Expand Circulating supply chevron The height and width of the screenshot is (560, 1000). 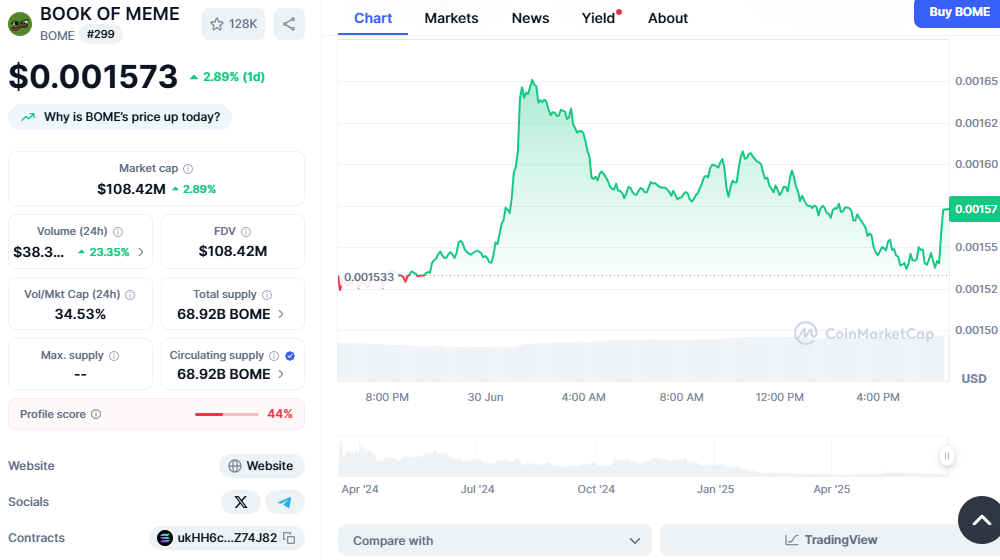point(281,374)
